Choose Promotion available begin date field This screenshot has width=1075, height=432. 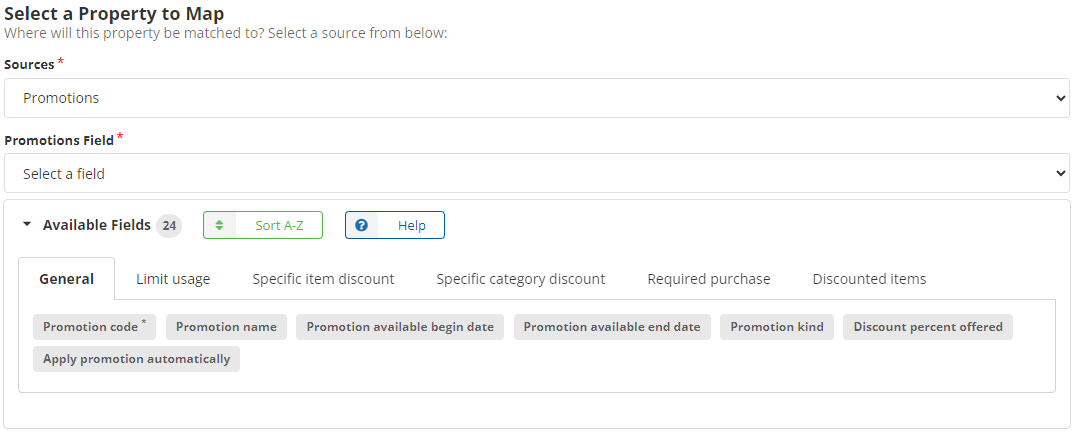point(400,327)
